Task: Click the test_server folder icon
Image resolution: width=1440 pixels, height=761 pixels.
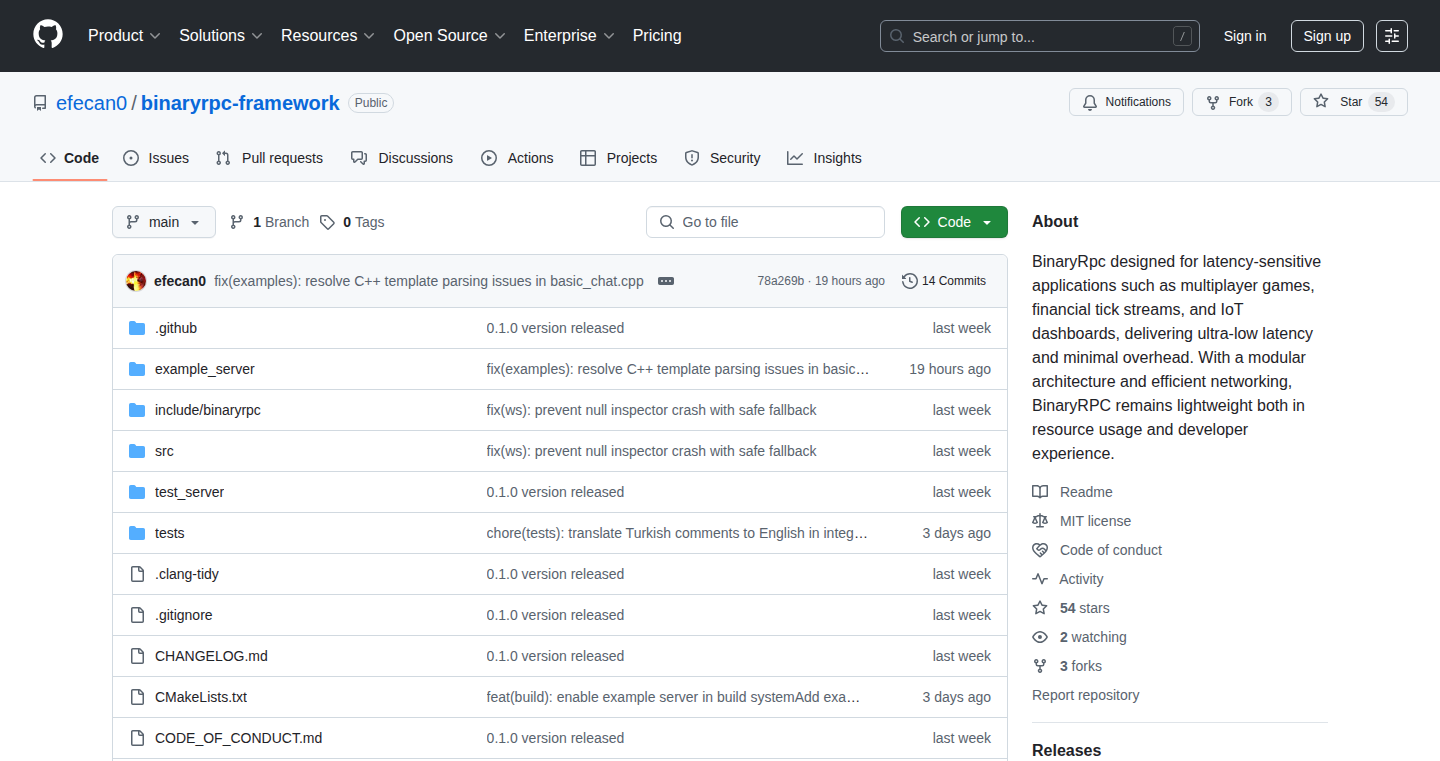Action: (137, 492)
